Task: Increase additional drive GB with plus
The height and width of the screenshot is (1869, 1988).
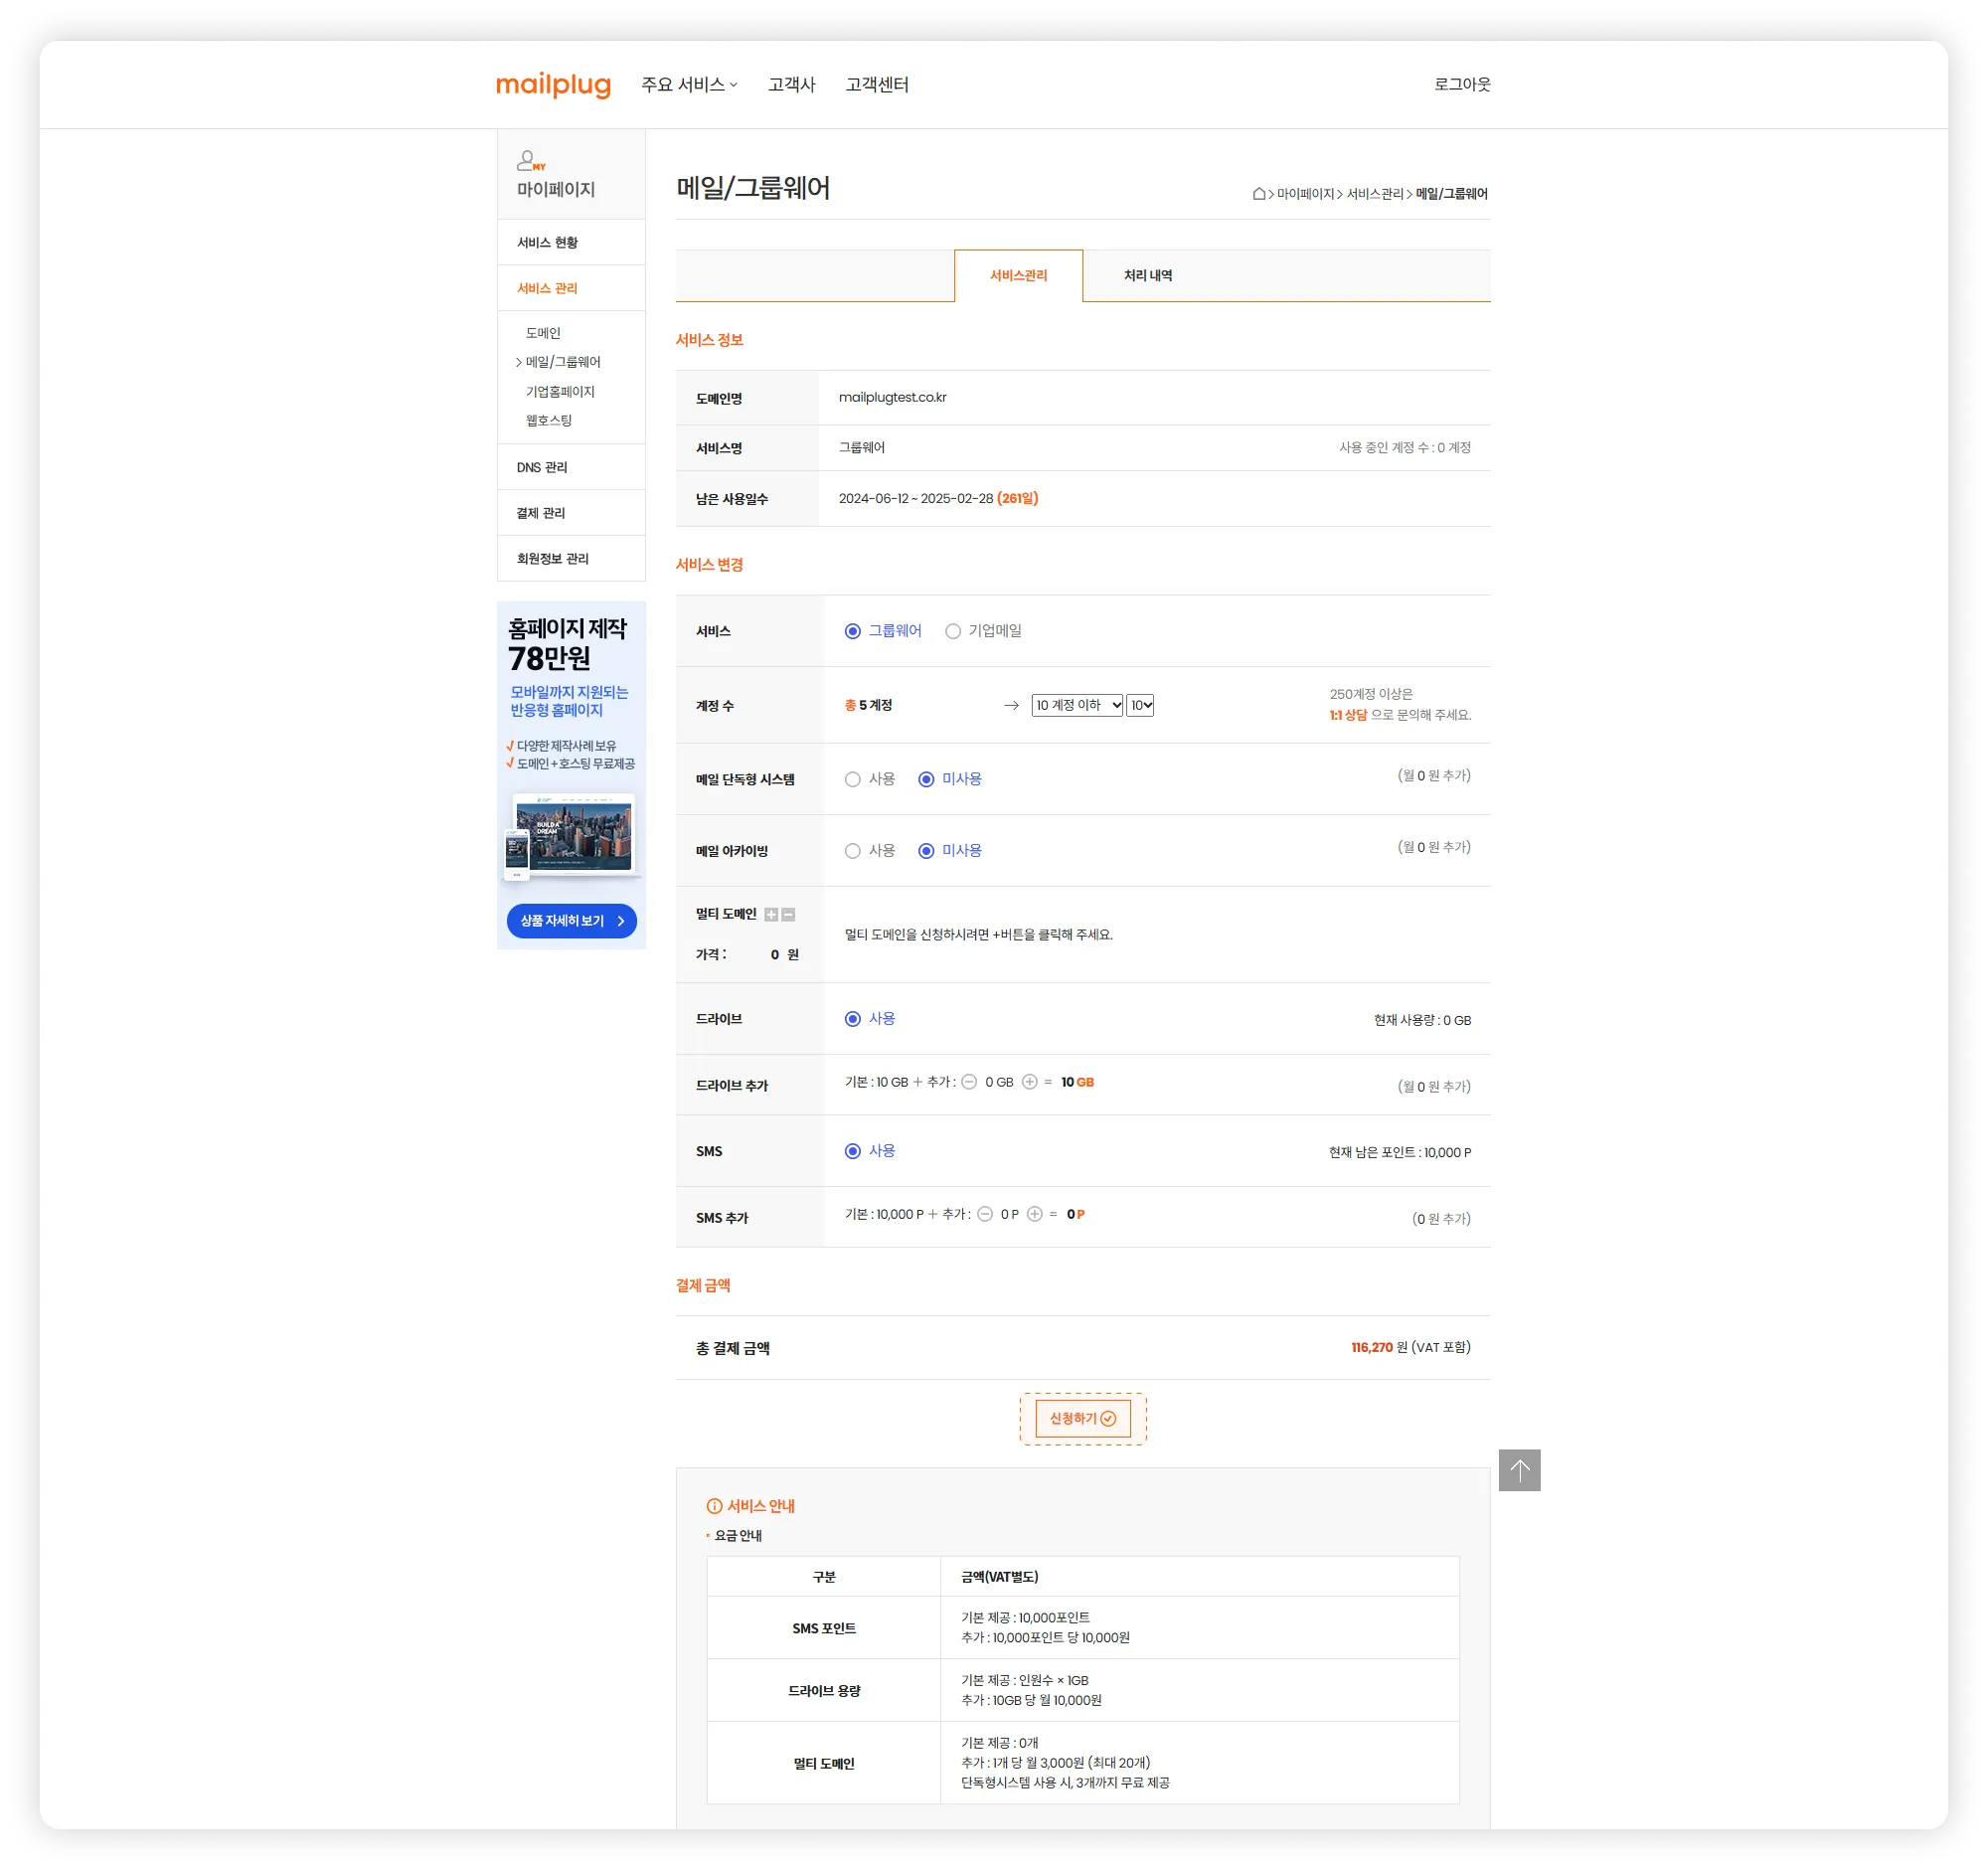Action: (1029, 1082)
